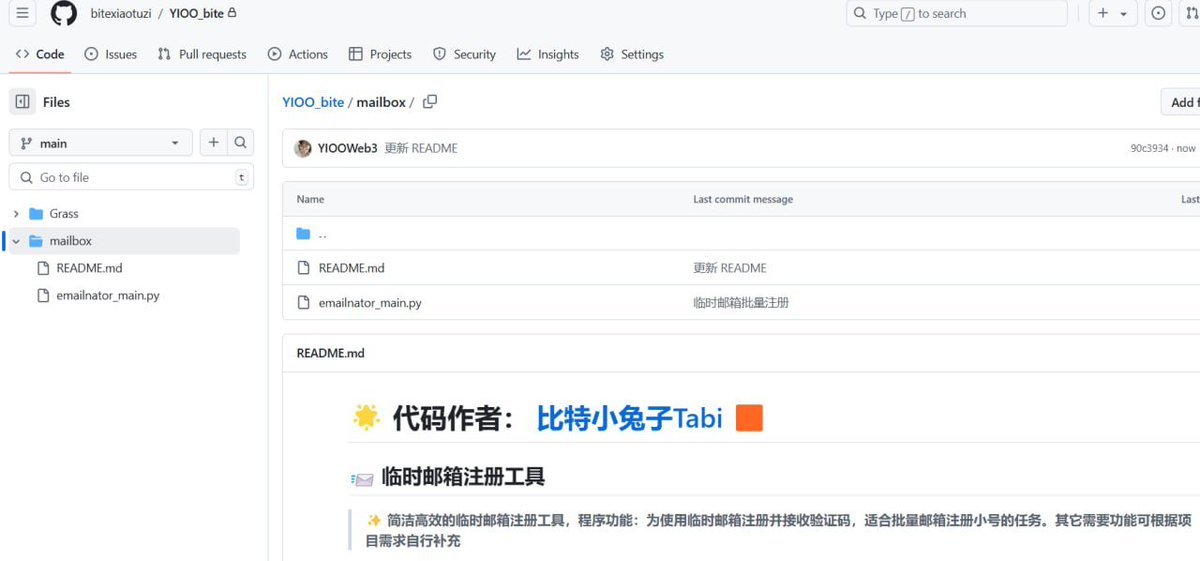
Task: Click the 临时邮箱注册工具 heading
Action: pos(463,477)
